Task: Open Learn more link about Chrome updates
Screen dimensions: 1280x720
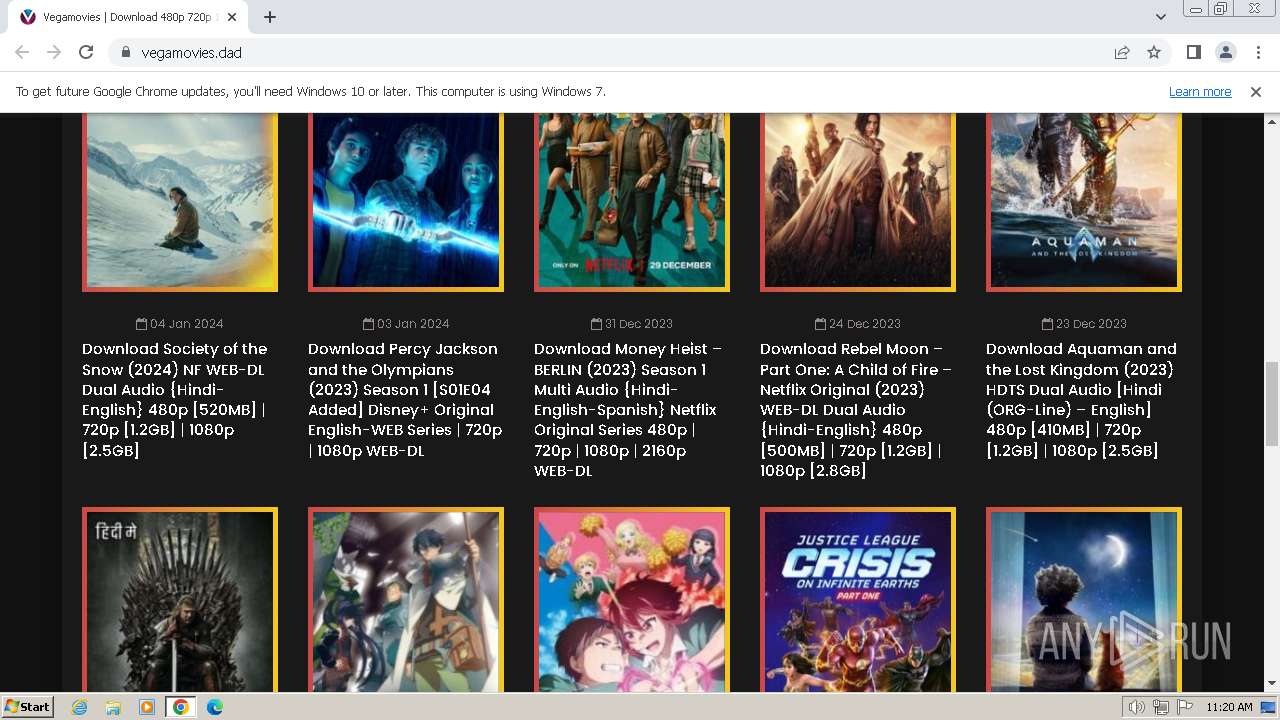Action: click(1200, 92)
